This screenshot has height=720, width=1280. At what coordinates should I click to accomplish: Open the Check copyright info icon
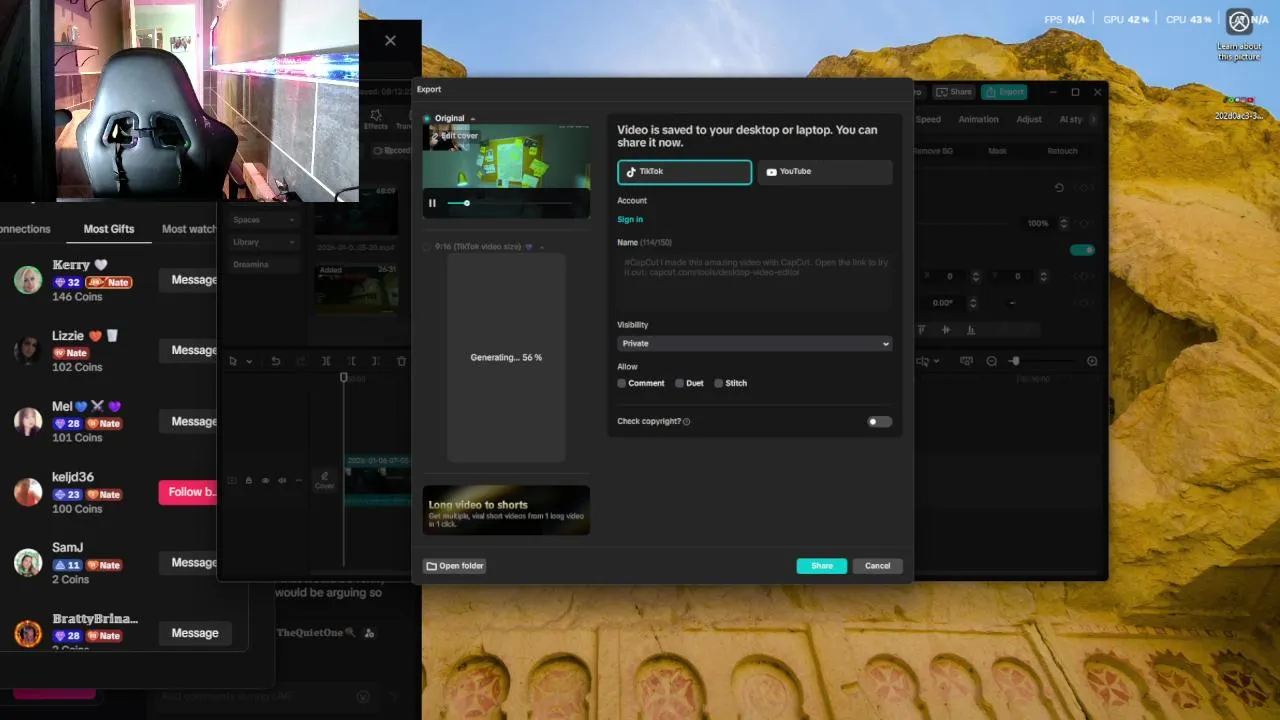tap(686, 422)
